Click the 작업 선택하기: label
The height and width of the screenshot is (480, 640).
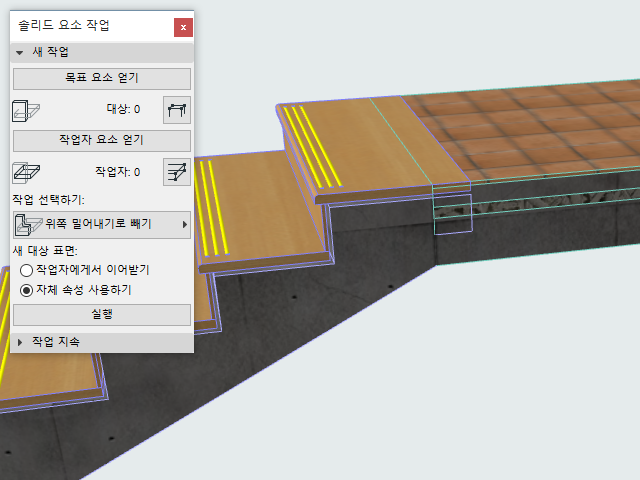click(49, 200)
